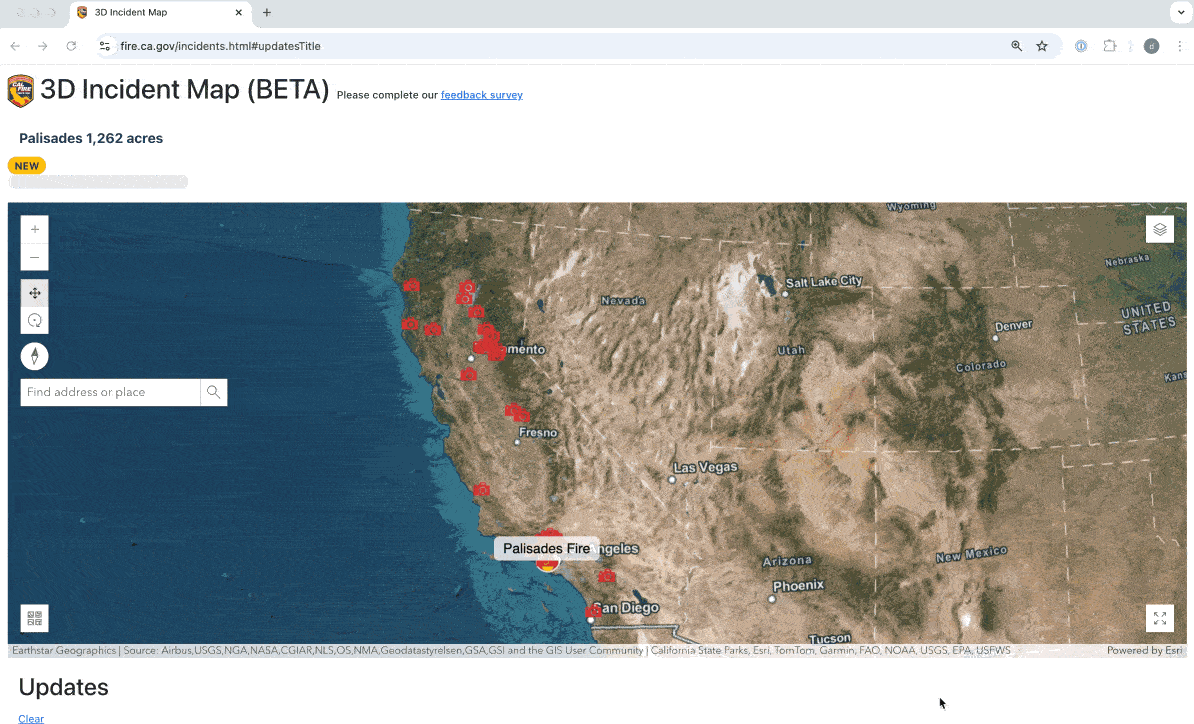Enter fullscreen map view
Viewport: 1194px width, 724px height.
coord(1159,618)
